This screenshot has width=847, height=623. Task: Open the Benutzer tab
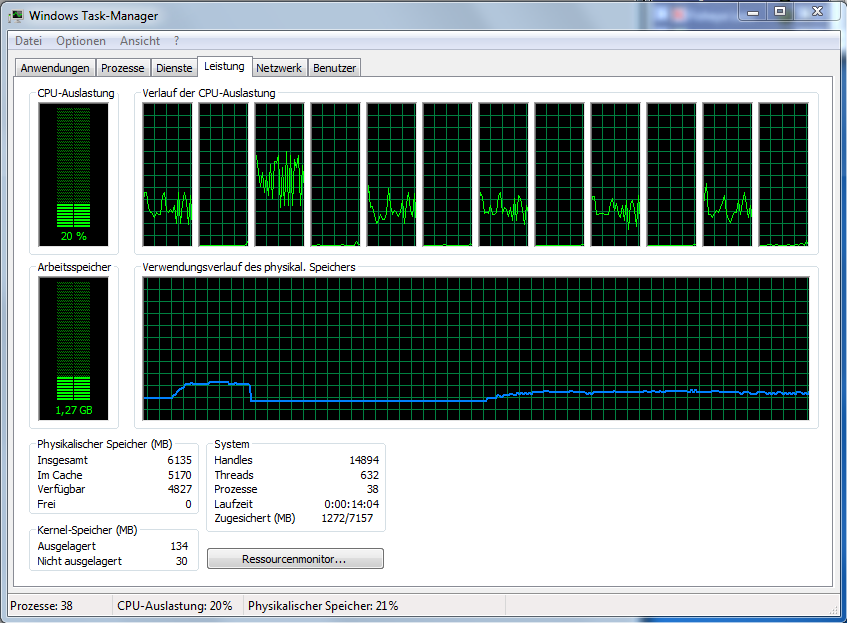(x=334, y=68)
